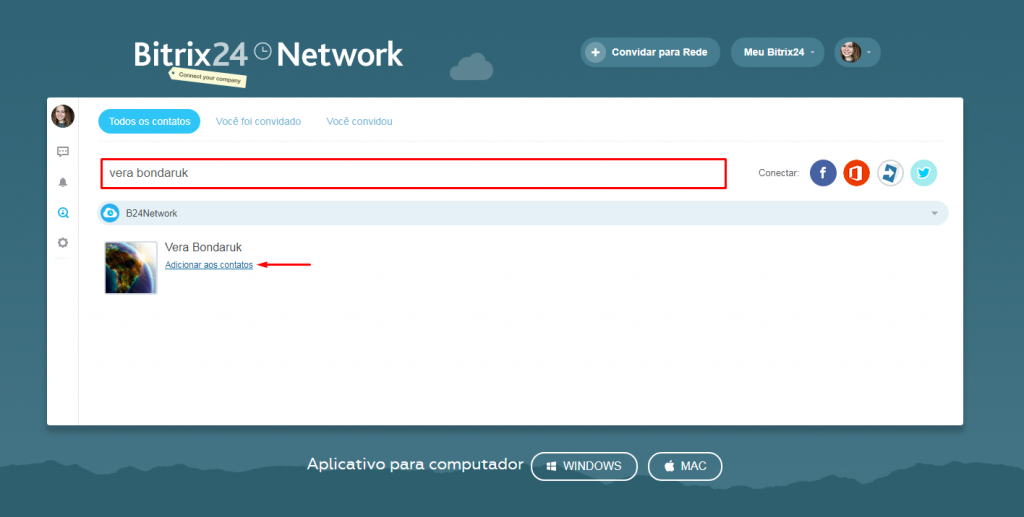This screenshot has height=517, width=1024.
Task: Click the B24Network cloud icon
Action: click(x=110, y=213)
